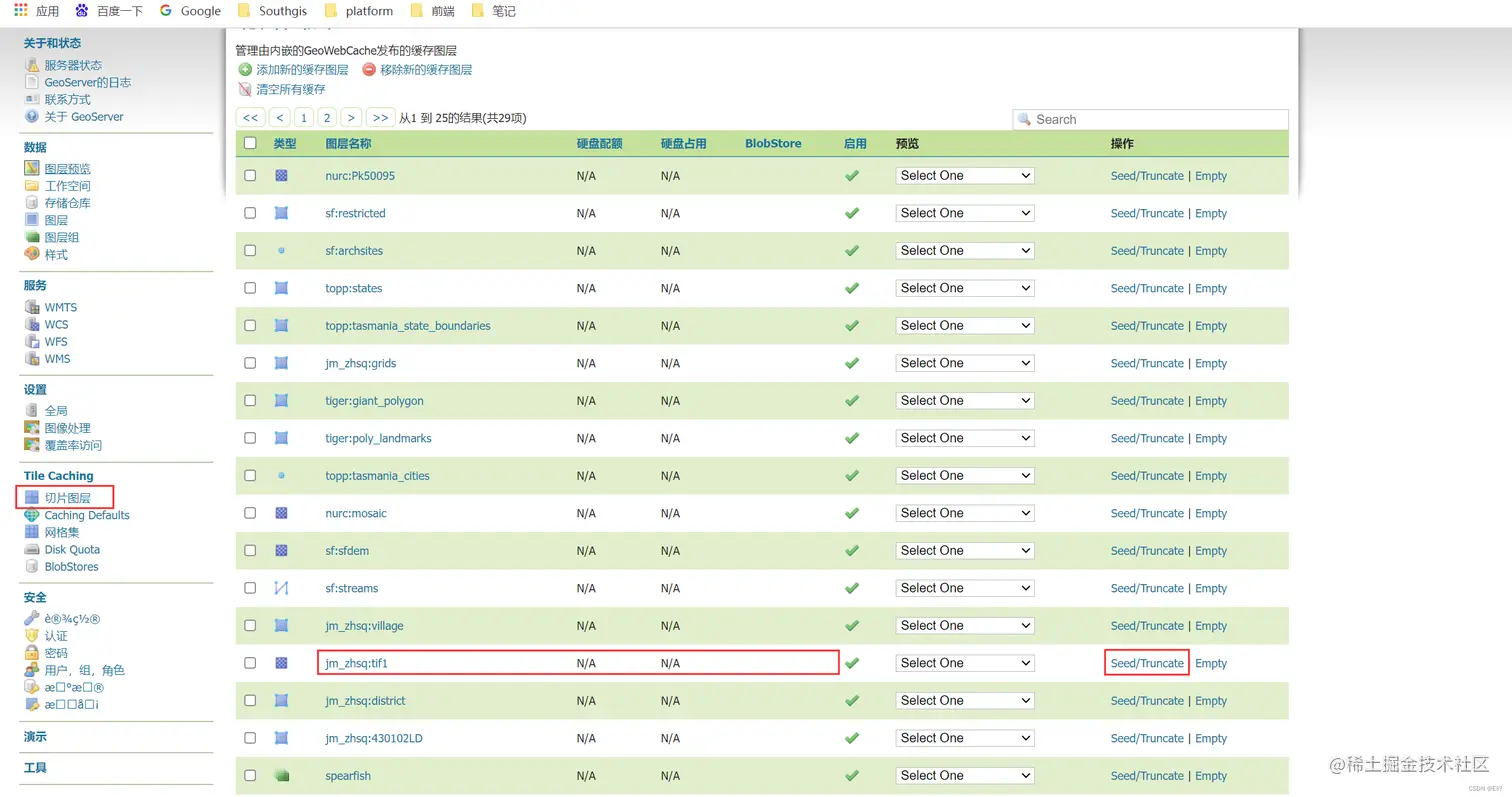The width and height of the screenshot is (1512, 797).
Task: Open preview dropdown for sf:archsites
Action: click(x=964, y=250)
